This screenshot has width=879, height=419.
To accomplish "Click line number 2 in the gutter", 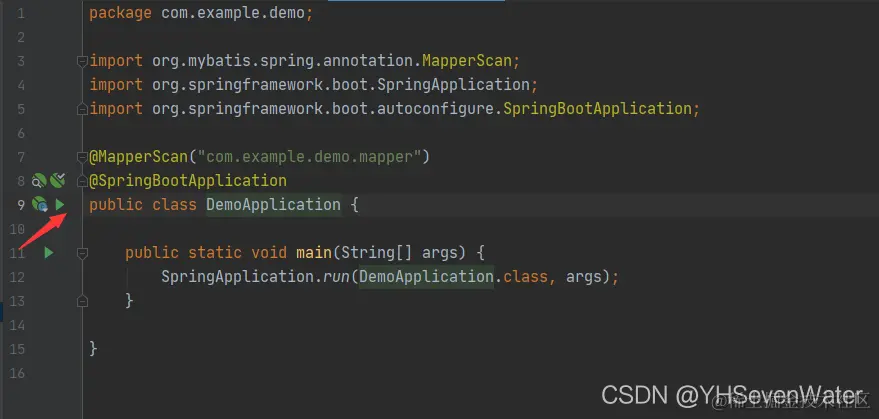I will pos(21,37).
